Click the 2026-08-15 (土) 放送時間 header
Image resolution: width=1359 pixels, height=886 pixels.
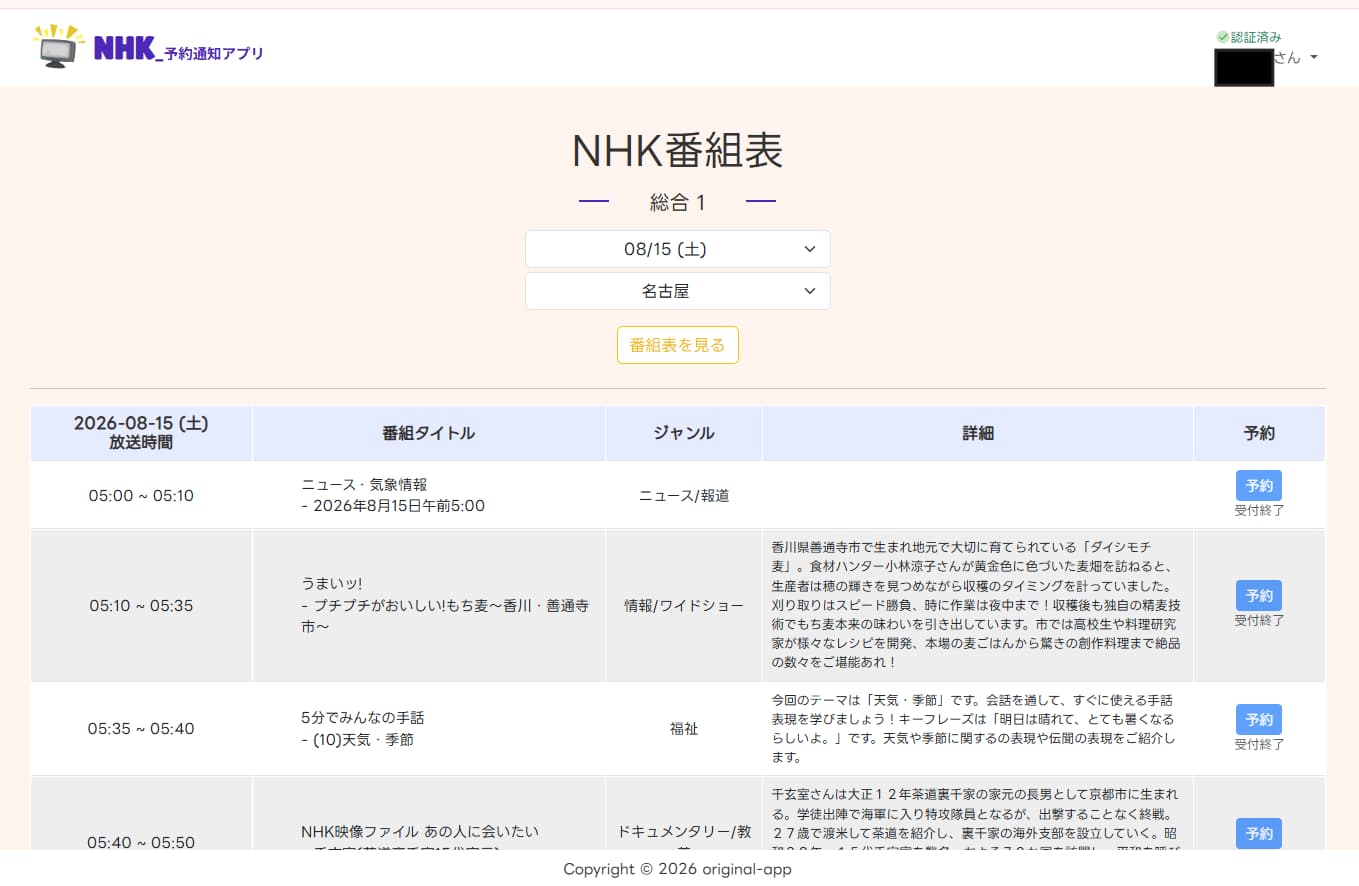click(141, 433)
